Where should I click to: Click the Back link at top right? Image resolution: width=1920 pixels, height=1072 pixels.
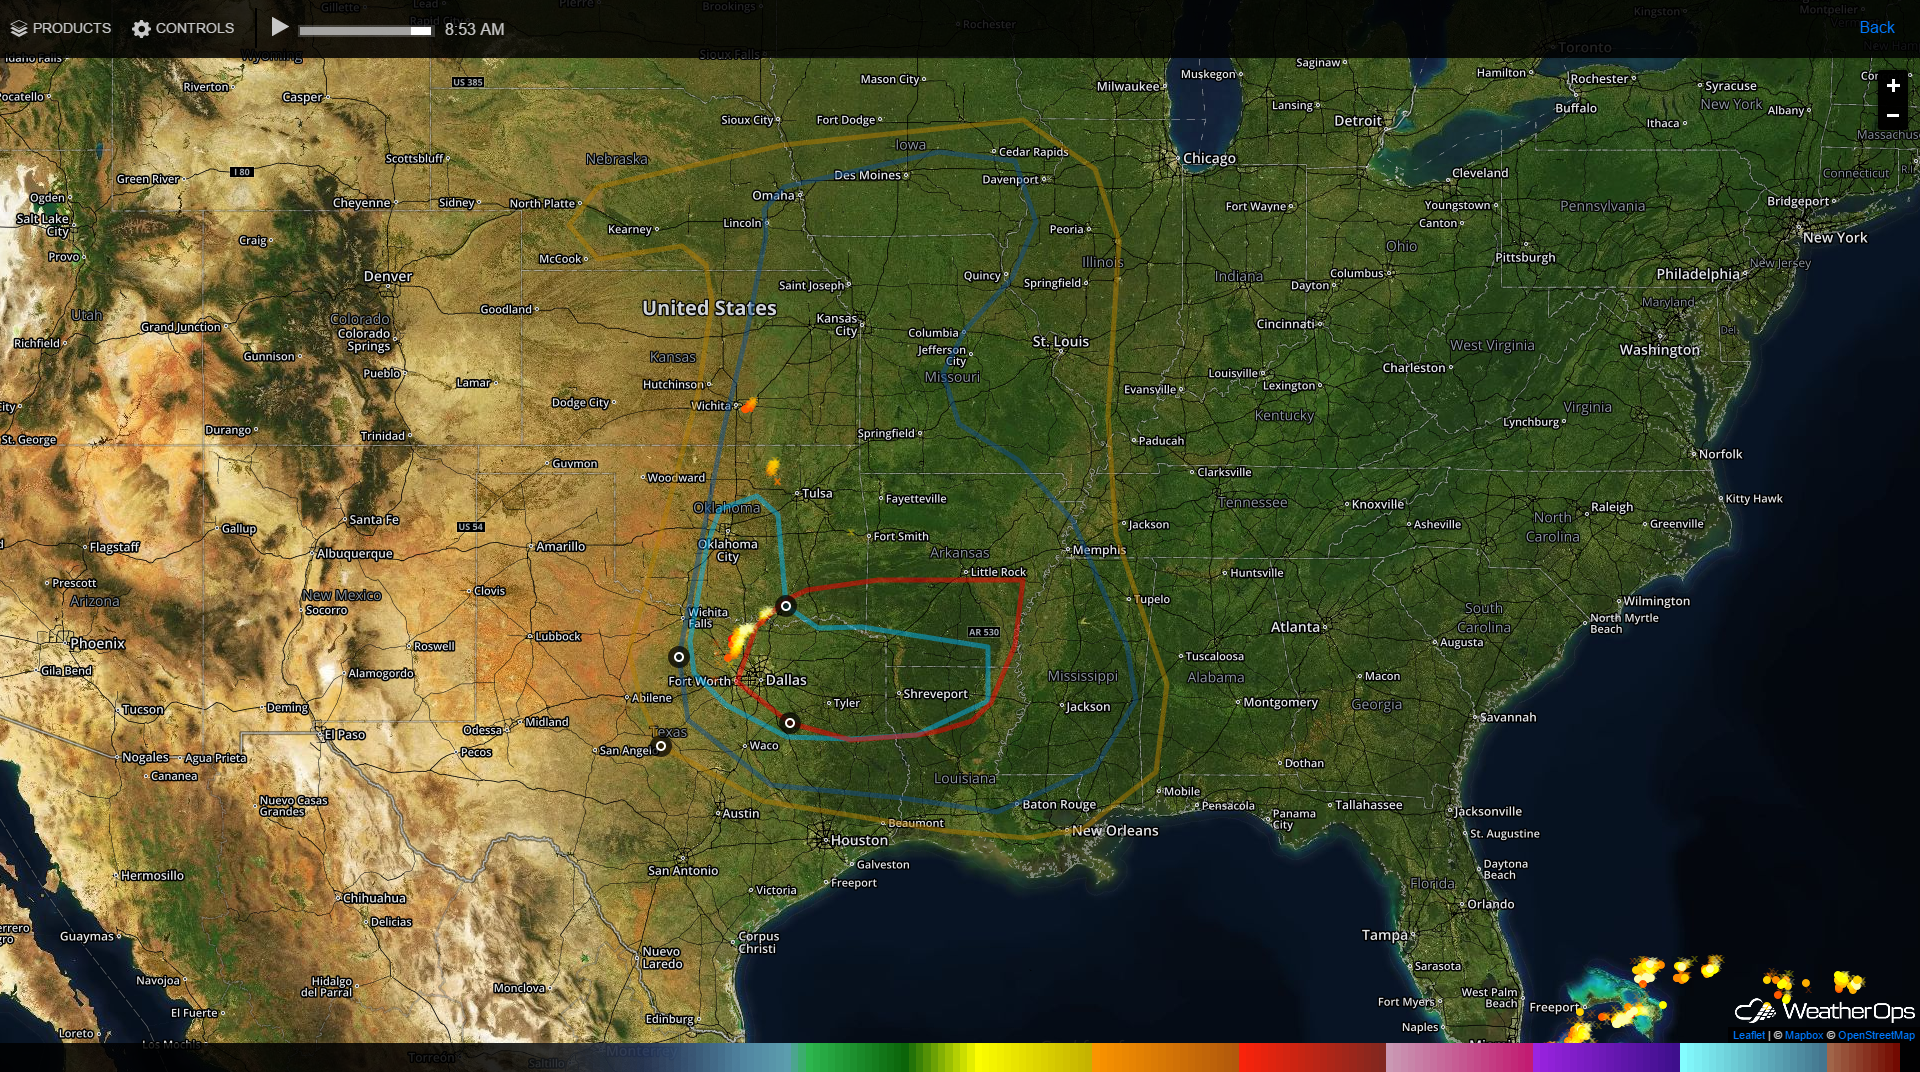pyautogui.click(x=1876, y=27)
